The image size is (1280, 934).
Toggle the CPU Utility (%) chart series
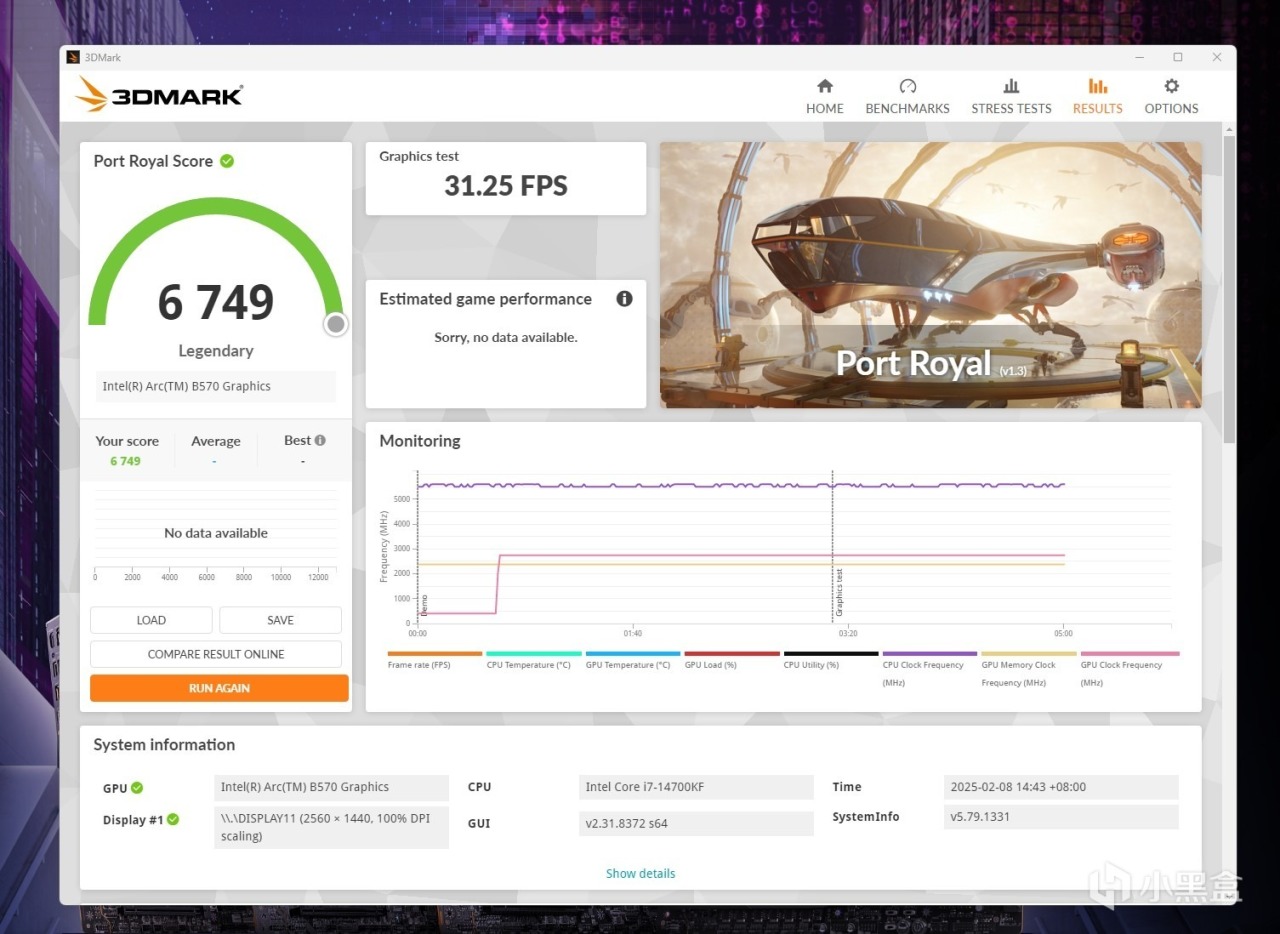pos(831,660)
